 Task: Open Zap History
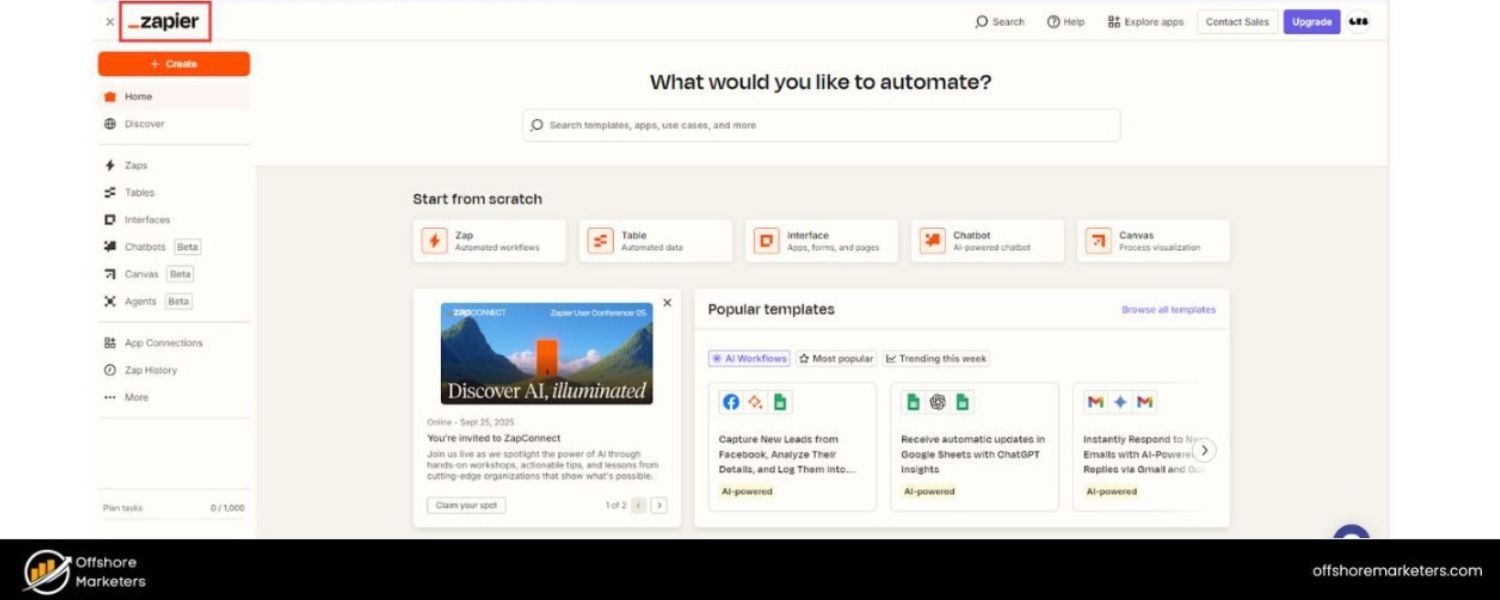coord(152,370)
